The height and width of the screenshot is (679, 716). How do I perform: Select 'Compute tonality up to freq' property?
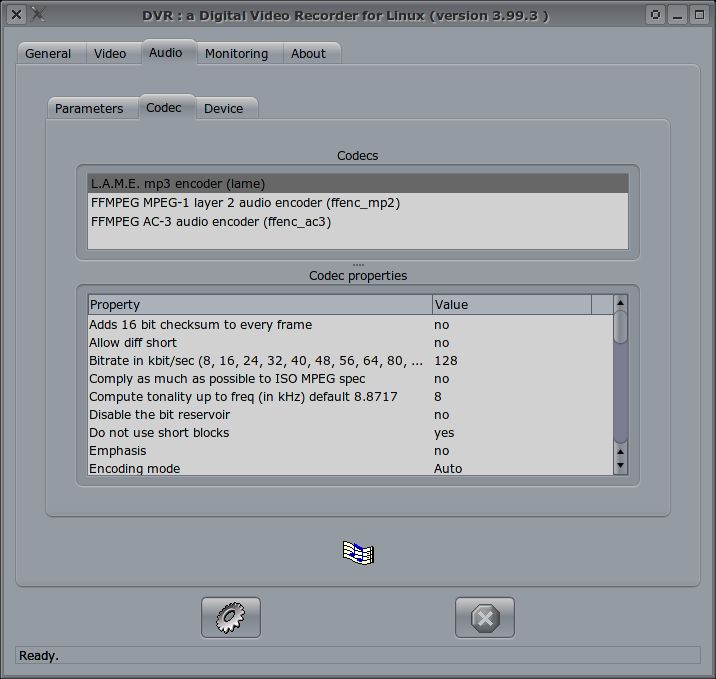(351, 396)
